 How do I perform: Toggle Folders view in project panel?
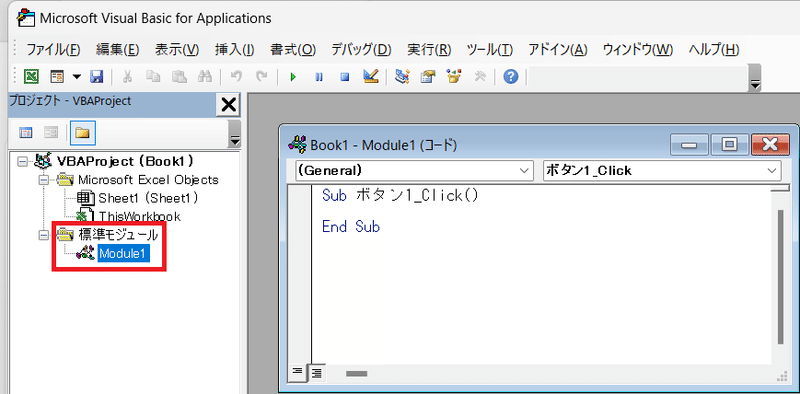coord(82,133)
